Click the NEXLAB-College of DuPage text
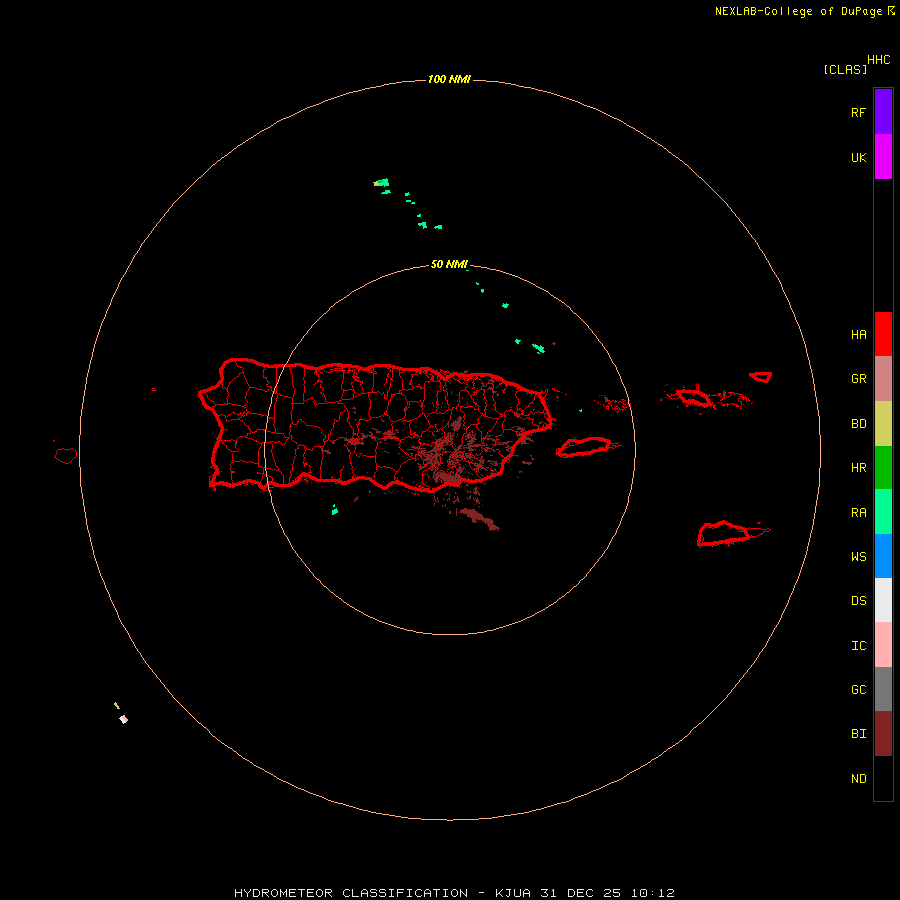 798,11
